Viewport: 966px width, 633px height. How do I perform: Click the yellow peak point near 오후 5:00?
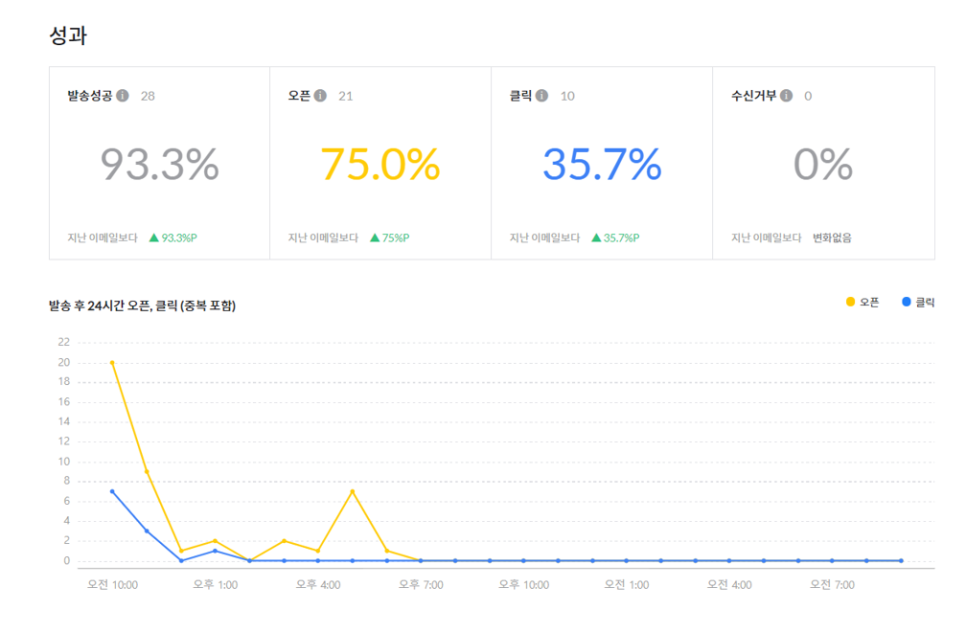(x=352, y=491)
